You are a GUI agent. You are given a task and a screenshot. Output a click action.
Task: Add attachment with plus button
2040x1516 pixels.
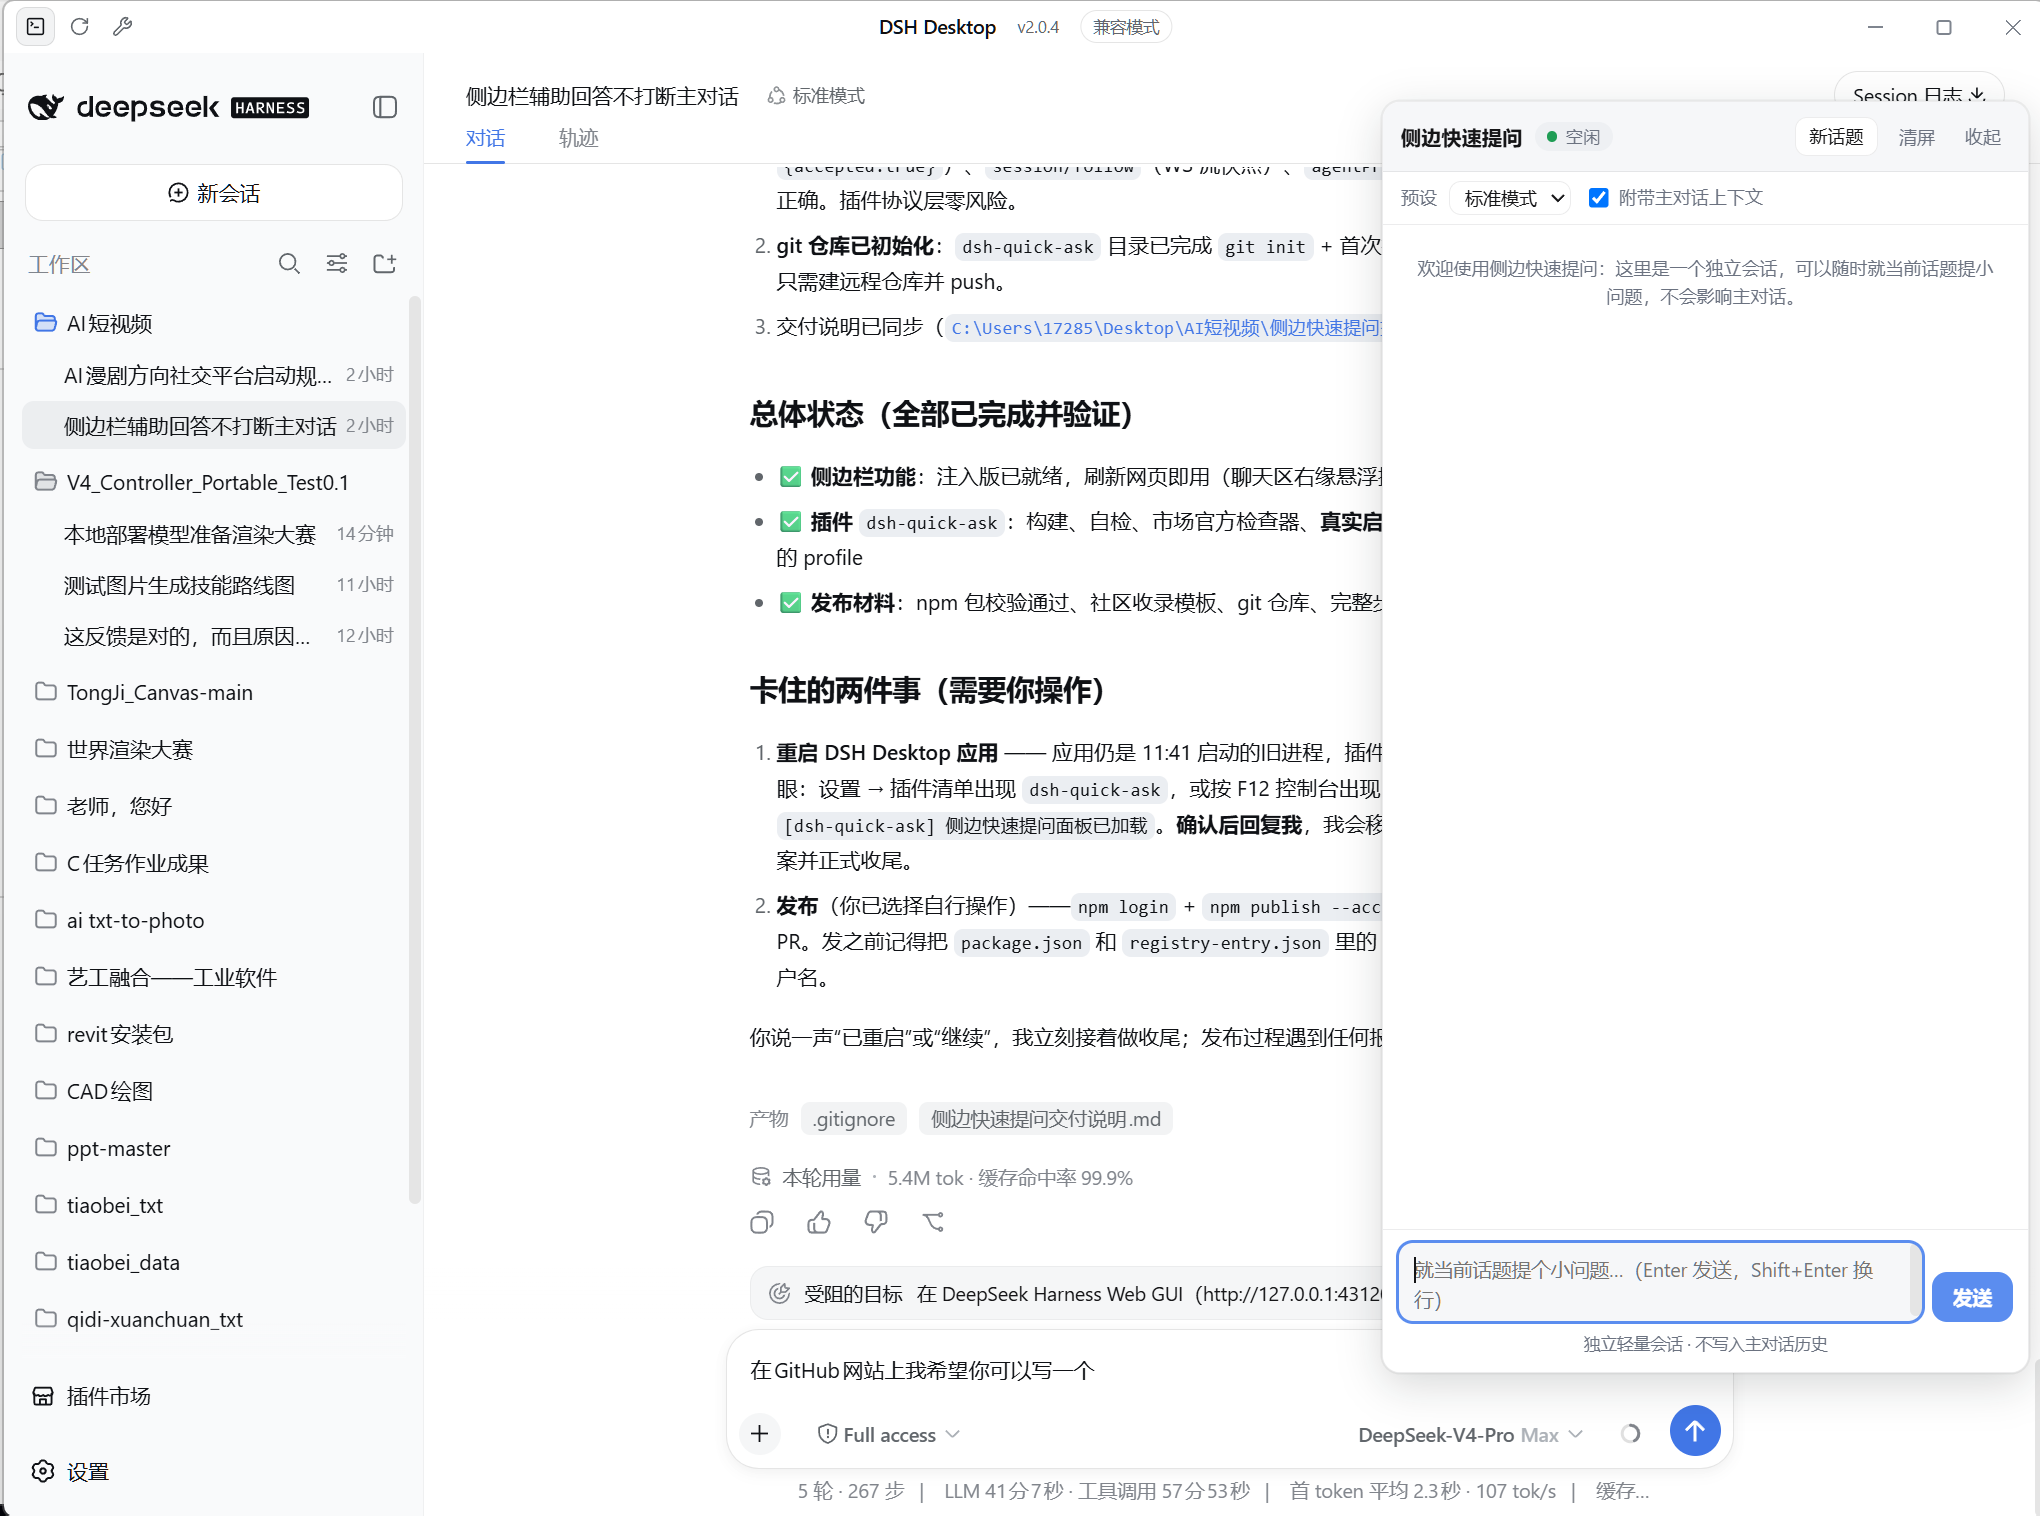point(760,1434)
